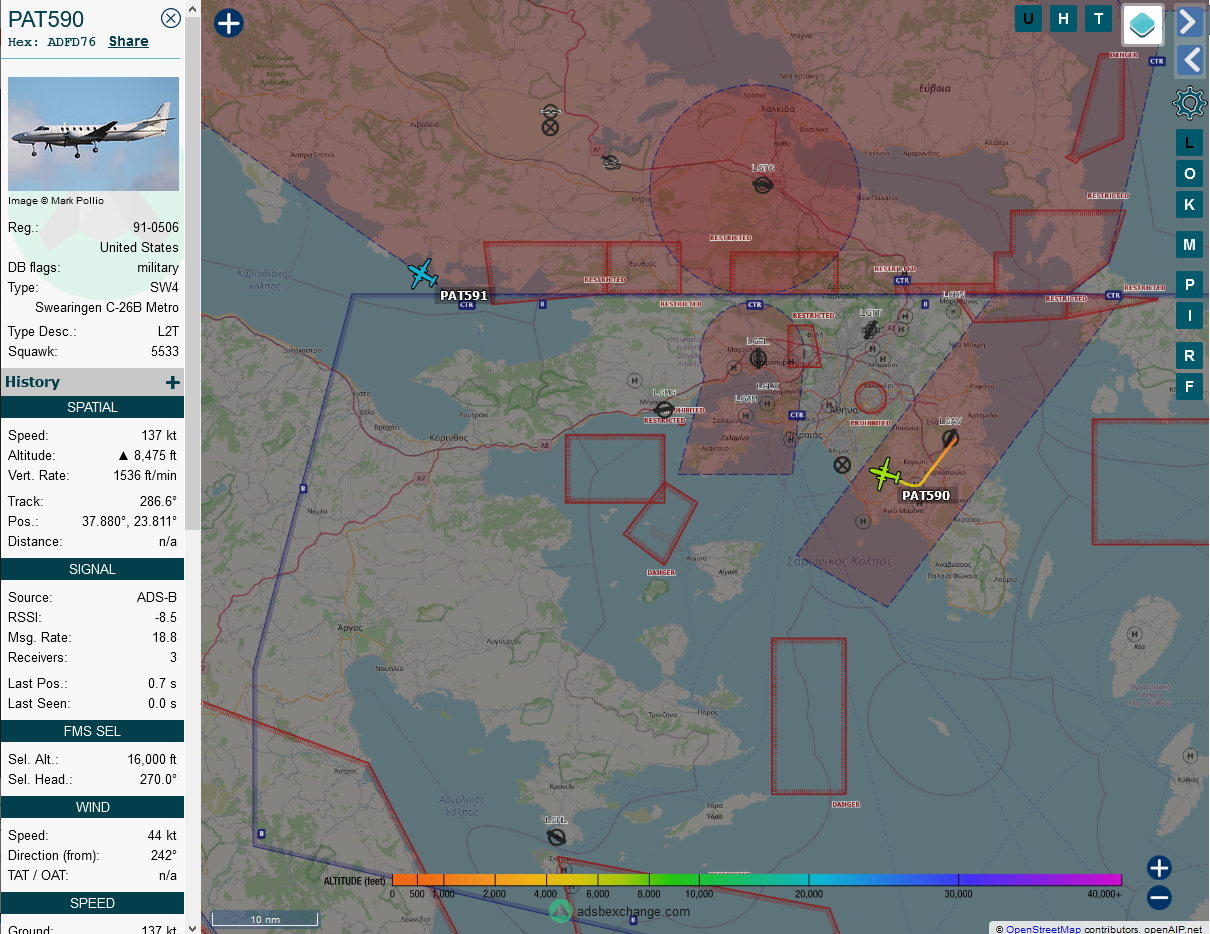Click the PAT590 map label
The width and height of the screenshot is (1210, 934).
[926, 495]
